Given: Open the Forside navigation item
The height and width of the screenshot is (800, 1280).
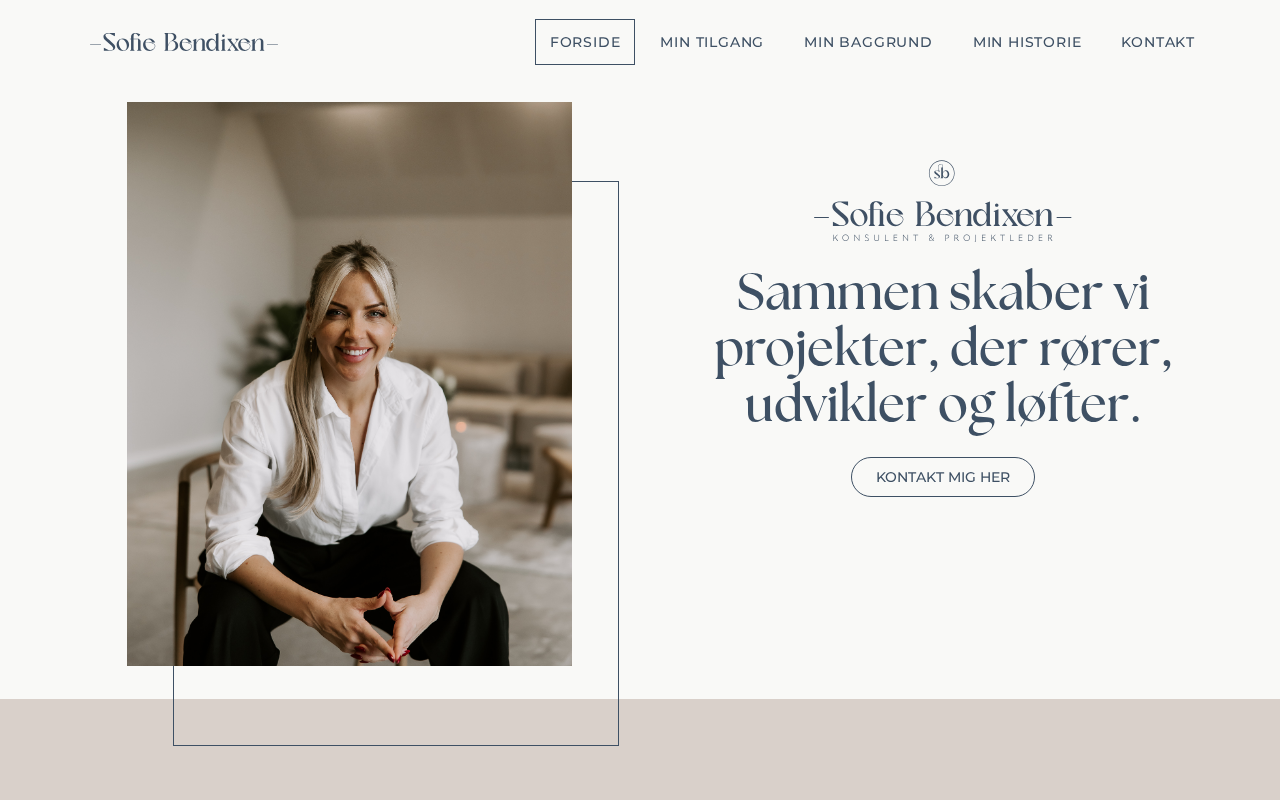Looking at the screenshot, I should [x=585, y=42].
